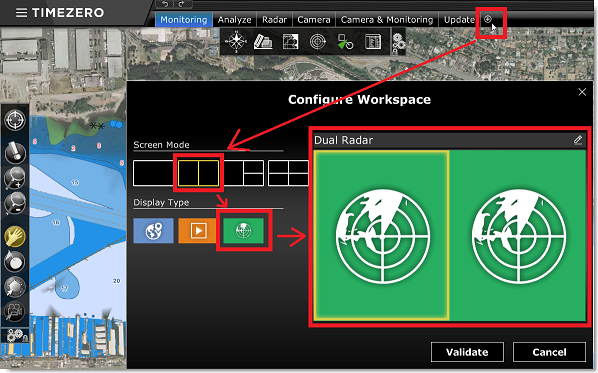The image size is (598, 373).
Task: Click the Cancel button
Action: [549, 352]
